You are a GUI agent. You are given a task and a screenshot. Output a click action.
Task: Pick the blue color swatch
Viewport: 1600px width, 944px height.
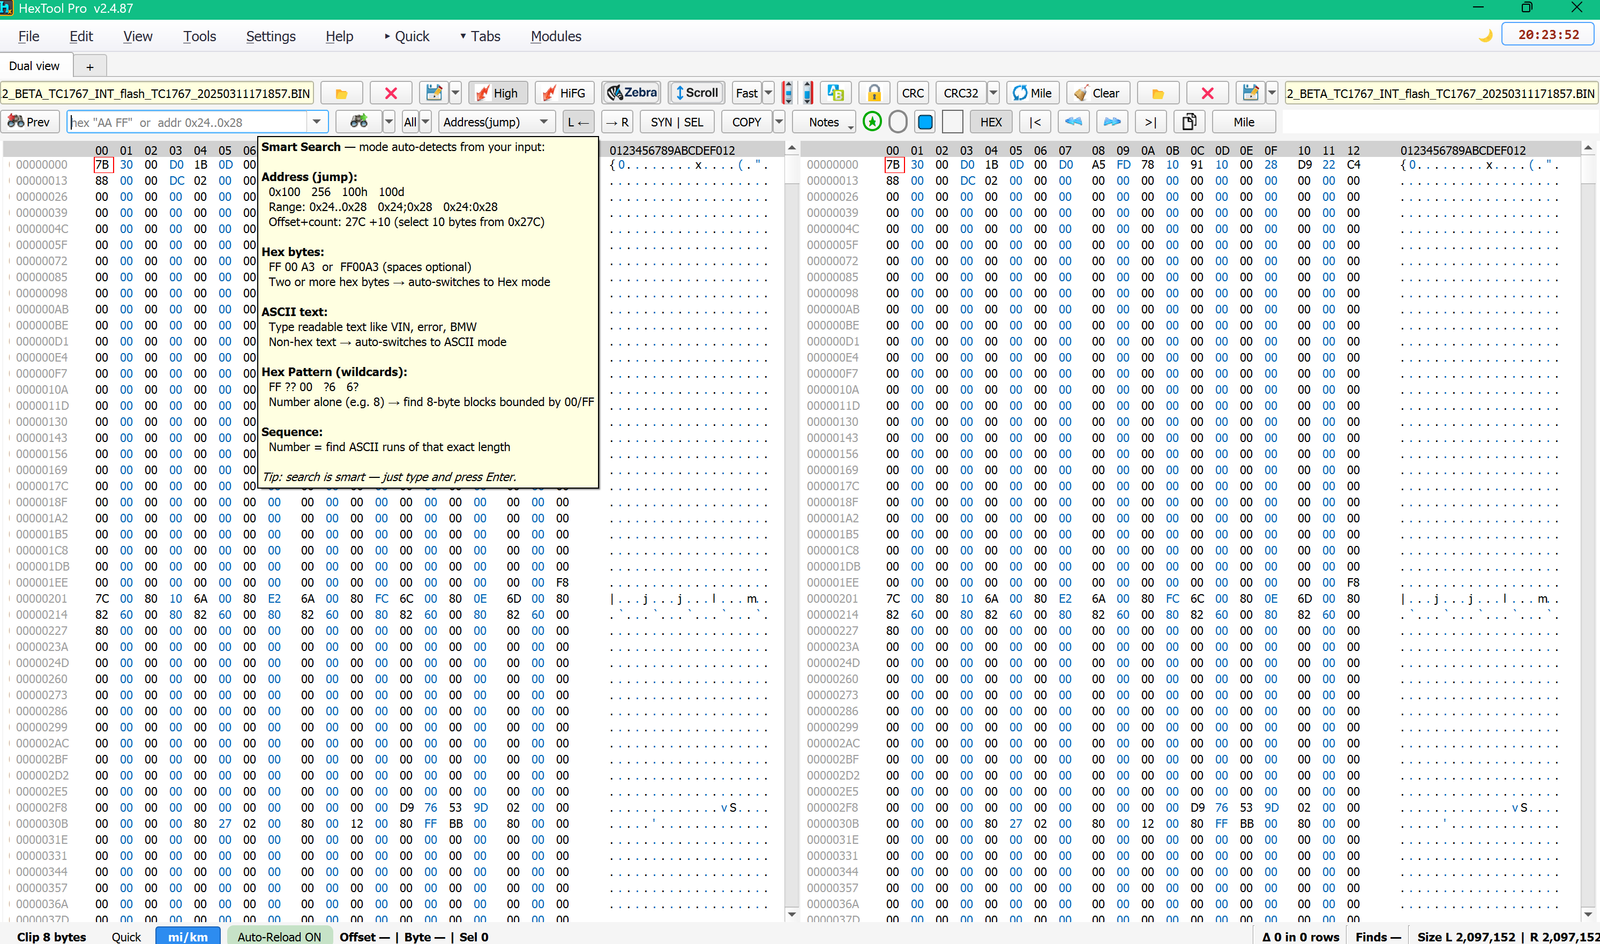tap(925, 122)
